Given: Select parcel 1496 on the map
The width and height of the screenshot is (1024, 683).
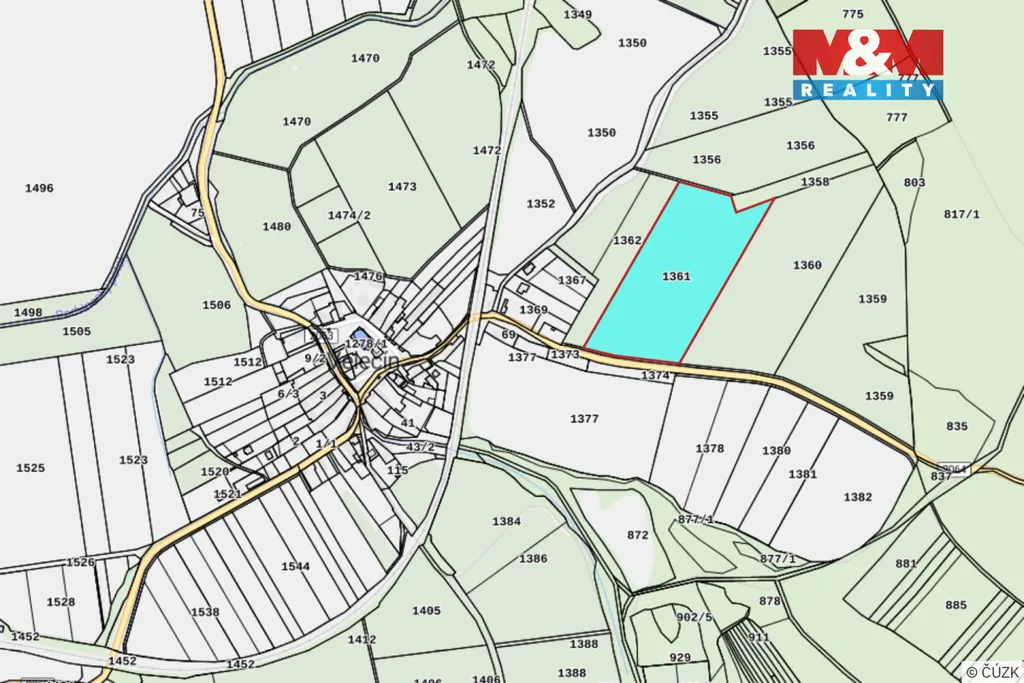Looking at the screenshot, I should point(40,188).
